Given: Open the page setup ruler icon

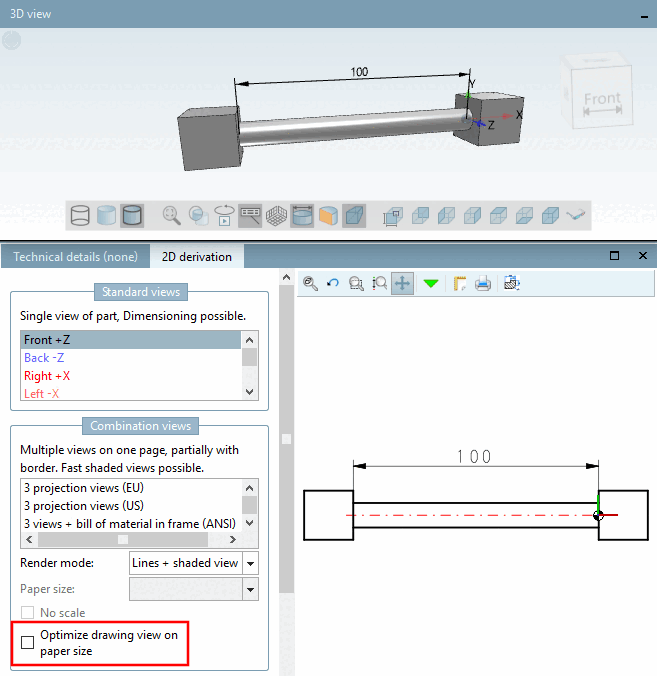Looking at the screenshot, I should pos(460,283).
